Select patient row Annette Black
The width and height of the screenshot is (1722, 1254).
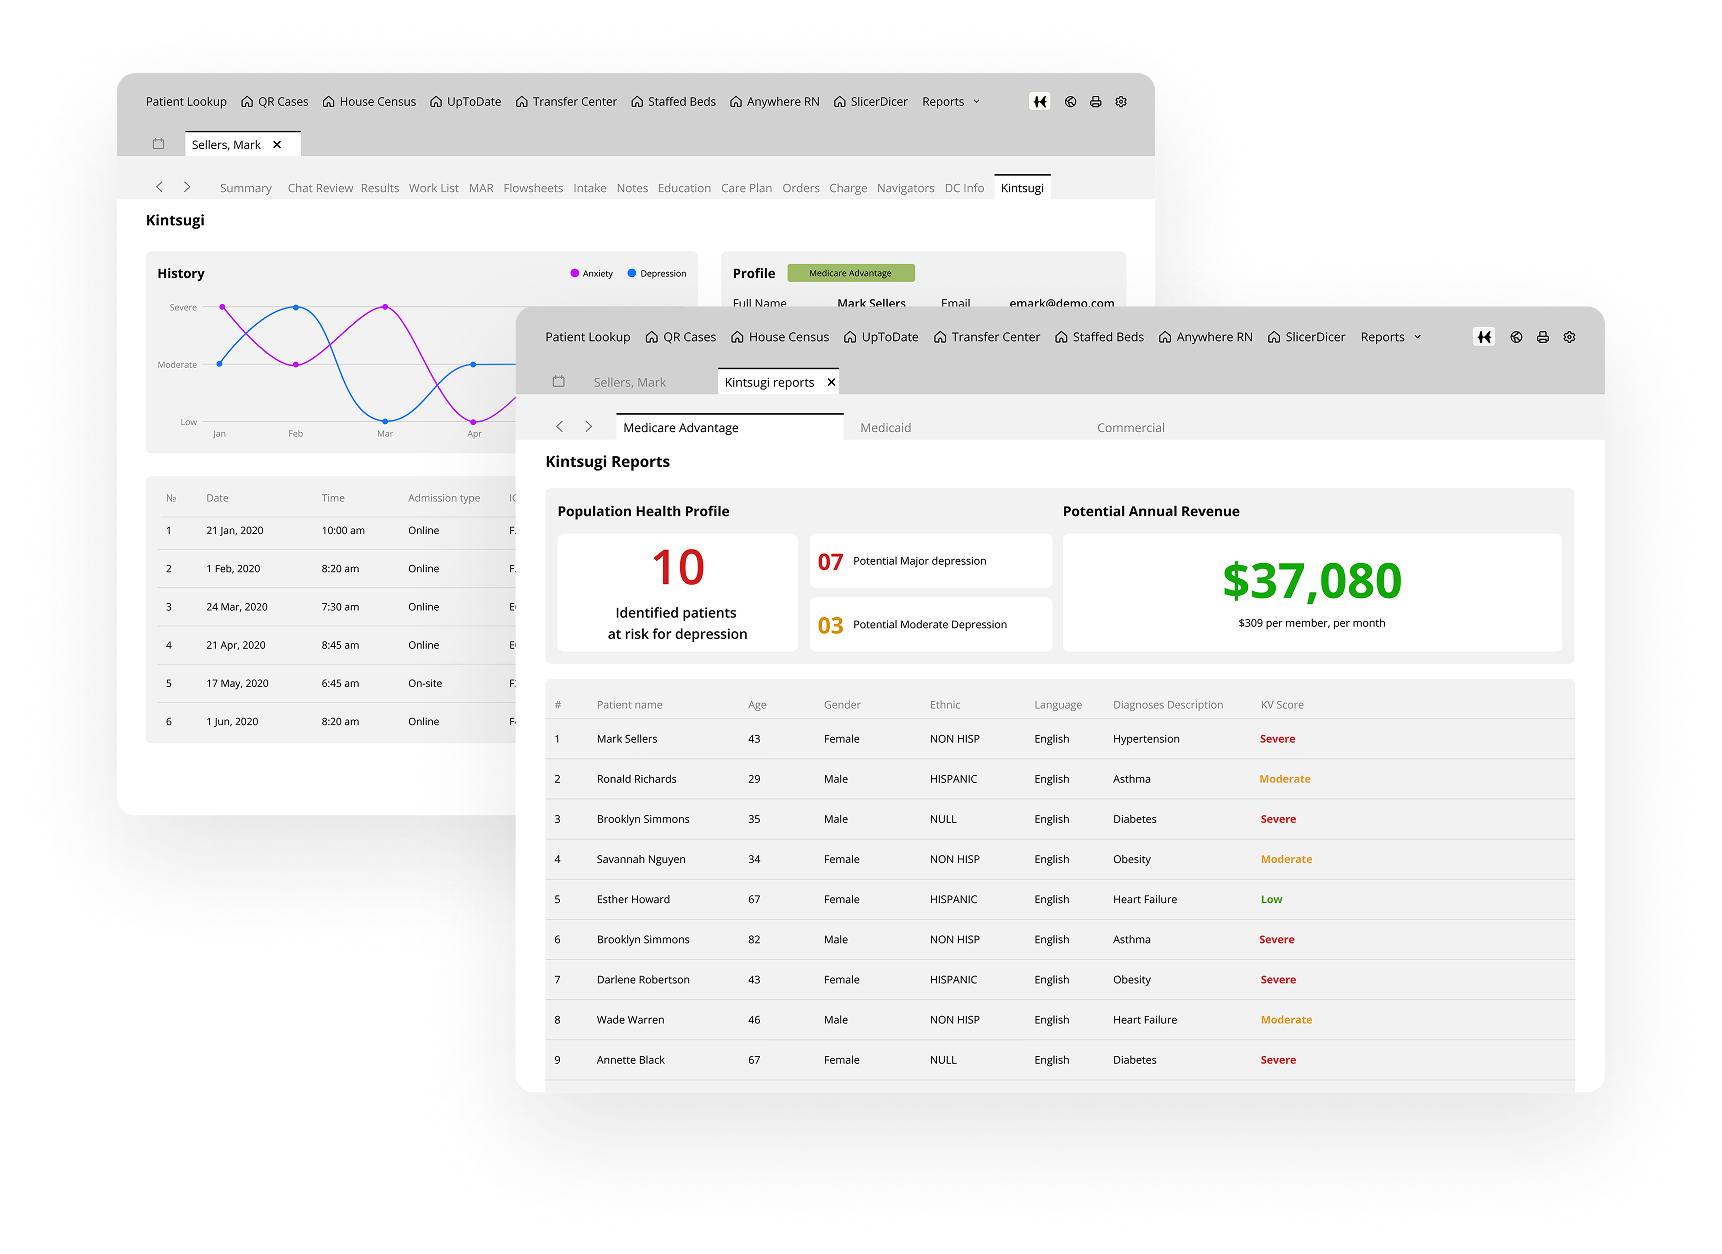pyautogui.click(x=1060, y=1060)
